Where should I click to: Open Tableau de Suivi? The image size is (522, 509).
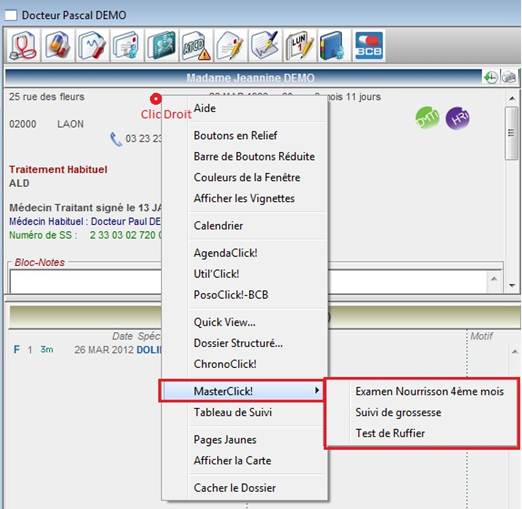coord(233,412)
